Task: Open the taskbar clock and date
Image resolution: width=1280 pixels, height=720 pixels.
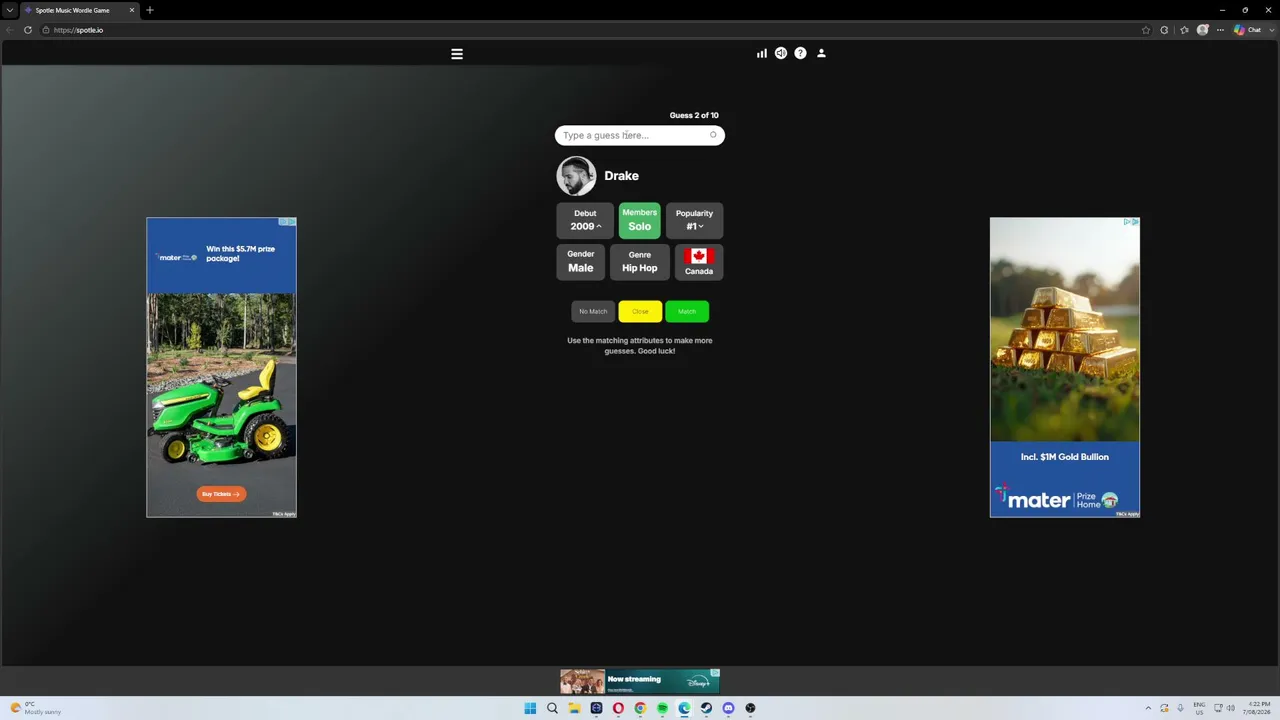Action: (1257, 708)
